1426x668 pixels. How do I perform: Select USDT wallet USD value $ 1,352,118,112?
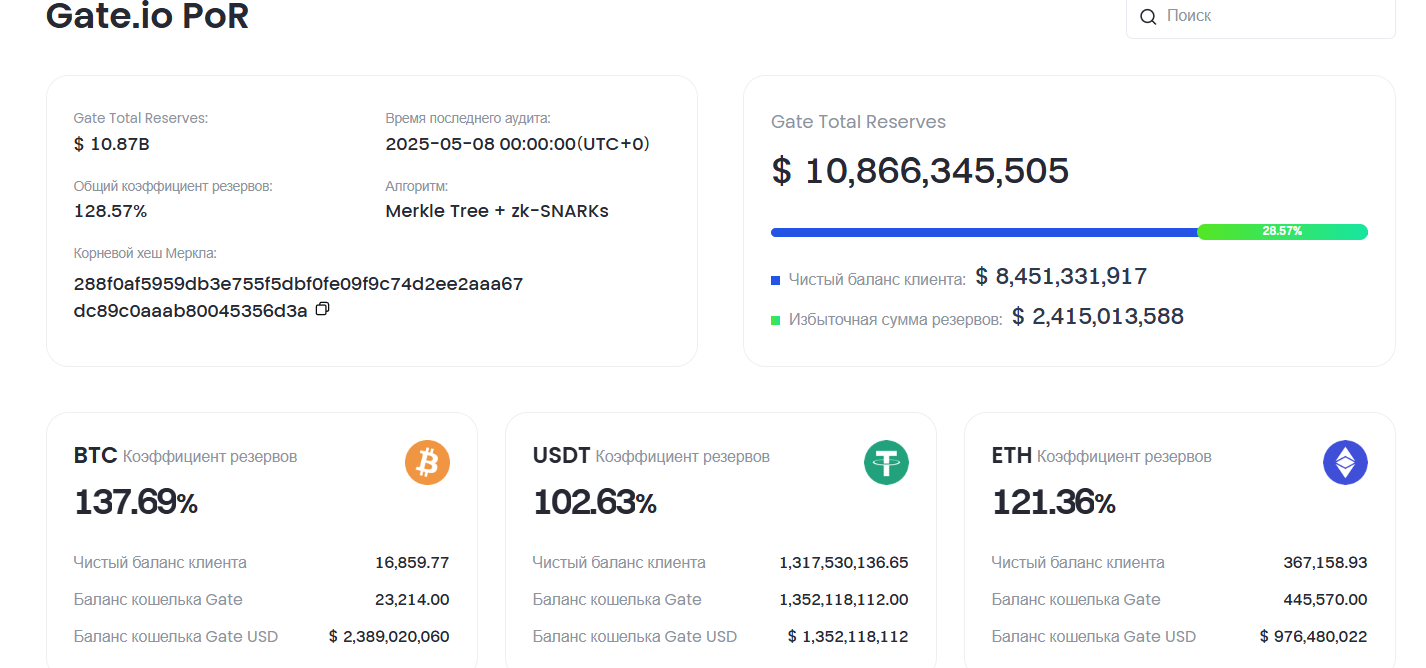(848, 637)
